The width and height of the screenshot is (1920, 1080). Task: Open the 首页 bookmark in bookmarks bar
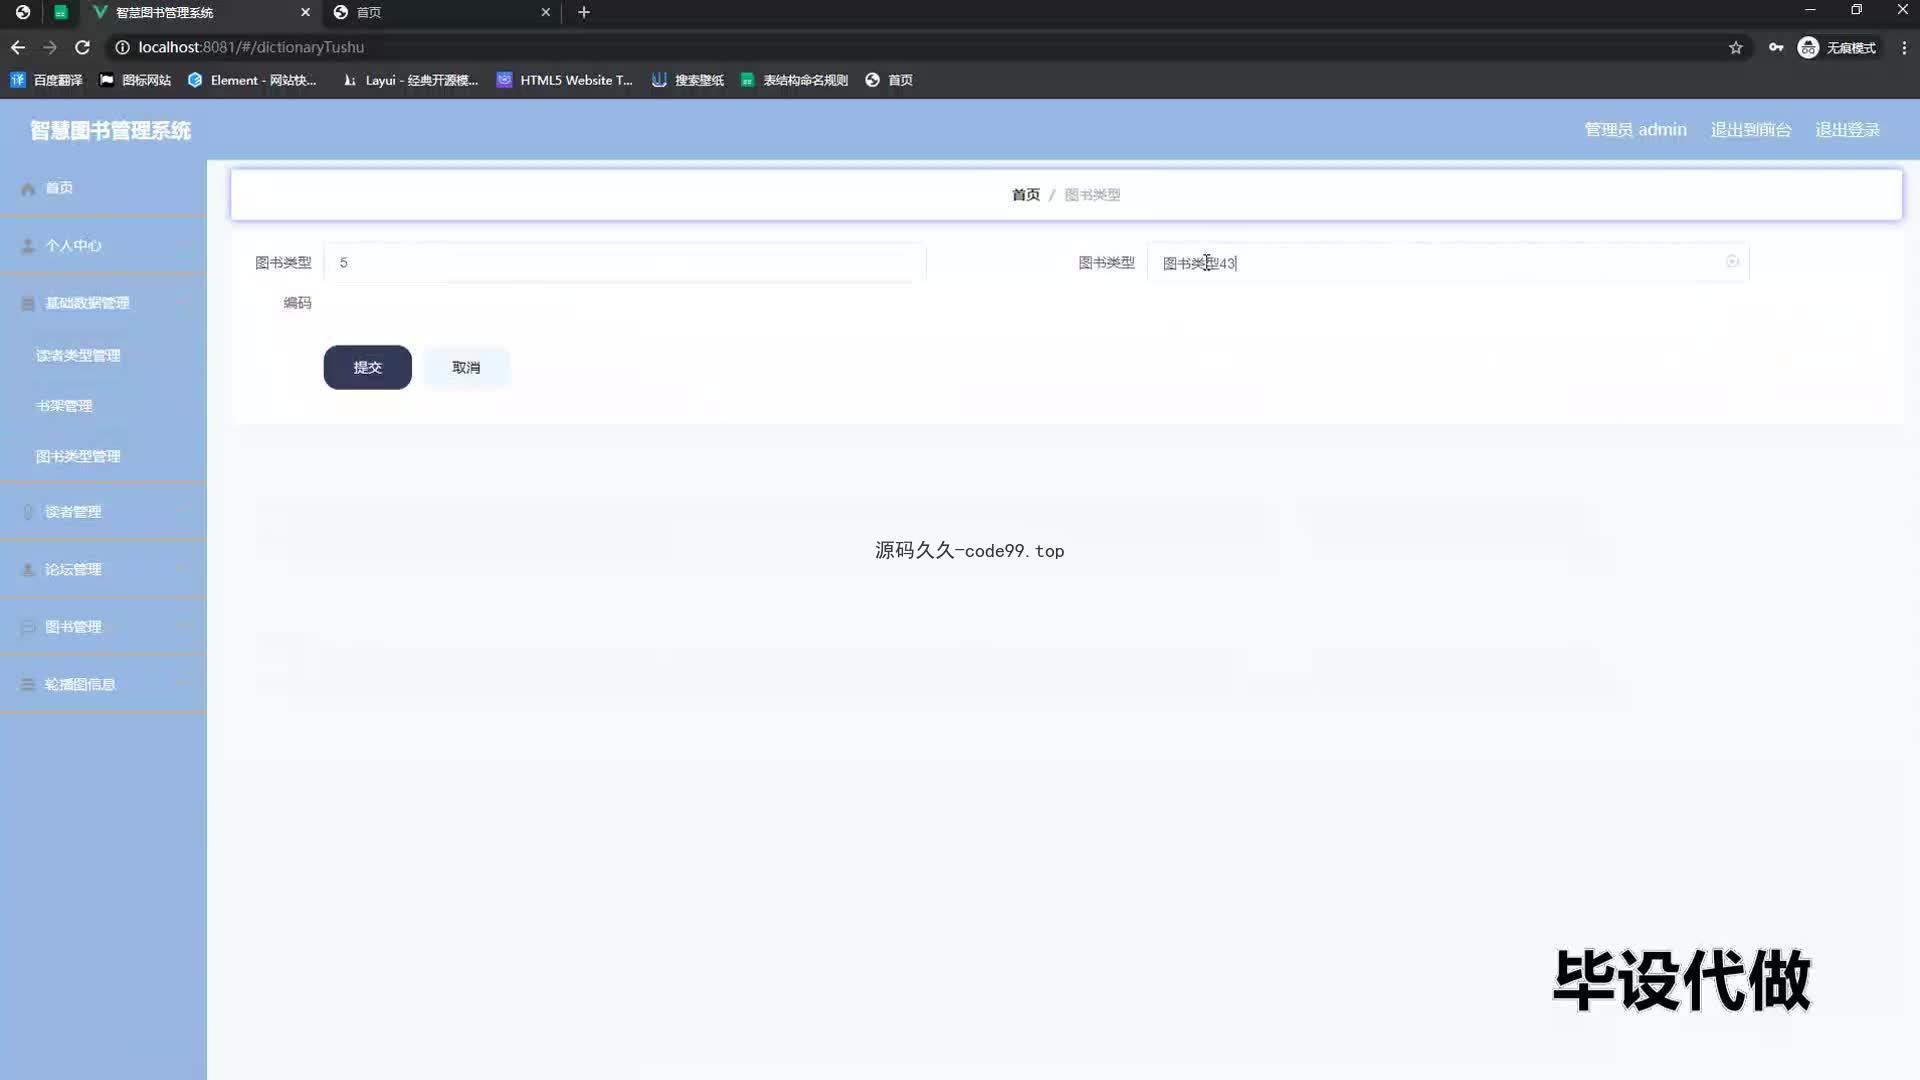coord(889,80)
